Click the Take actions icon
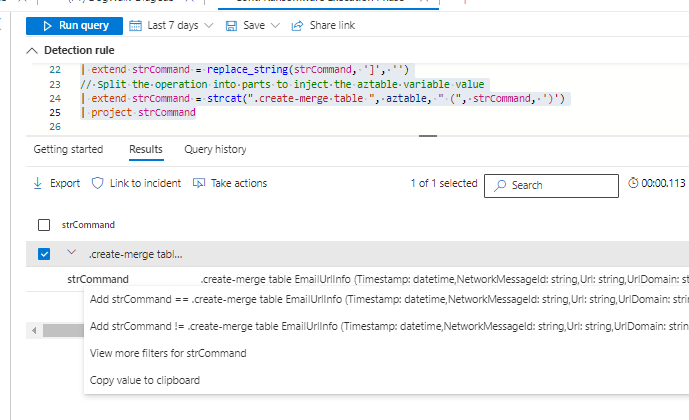The height and width of the screenshot is (420, 689). pos(199,183)
